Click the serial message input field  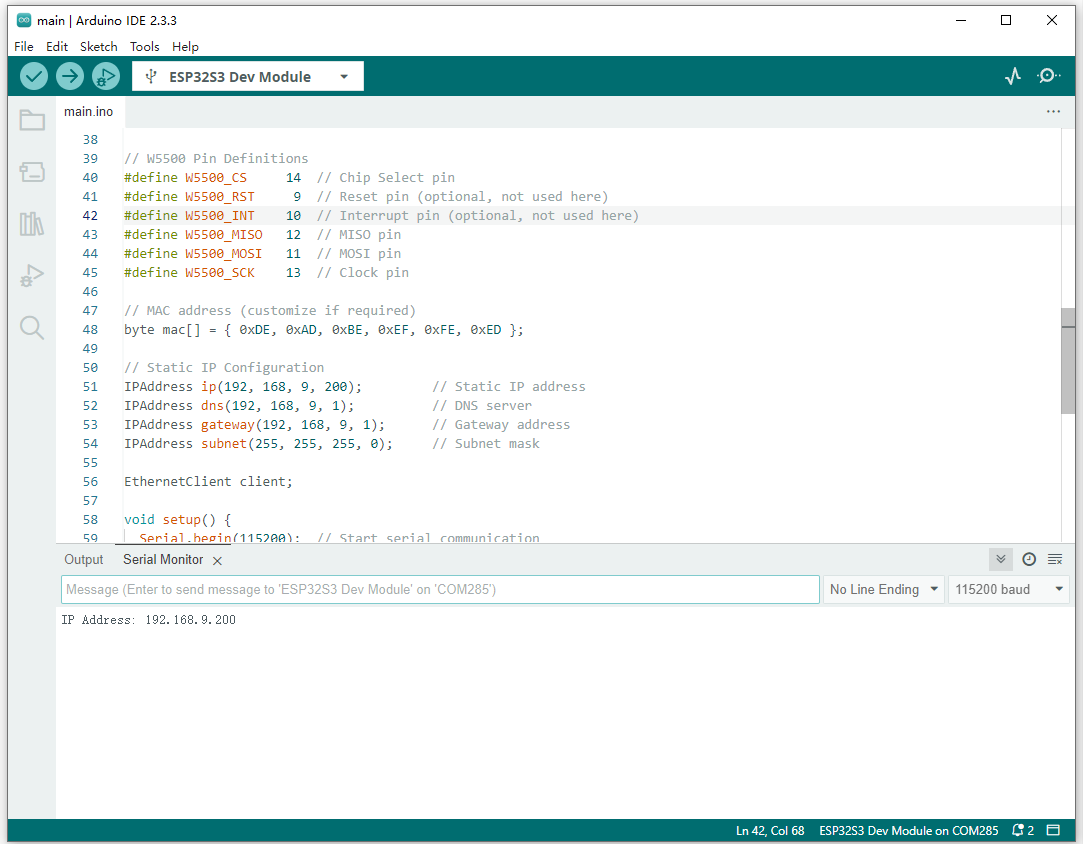point(440,589)
